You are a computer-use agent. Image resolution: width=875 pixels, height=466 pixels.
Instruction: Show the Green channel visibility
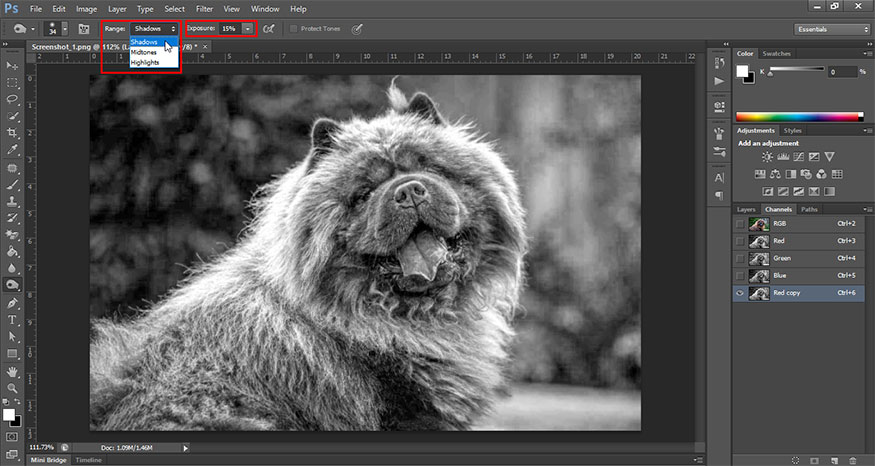(740, 258)
